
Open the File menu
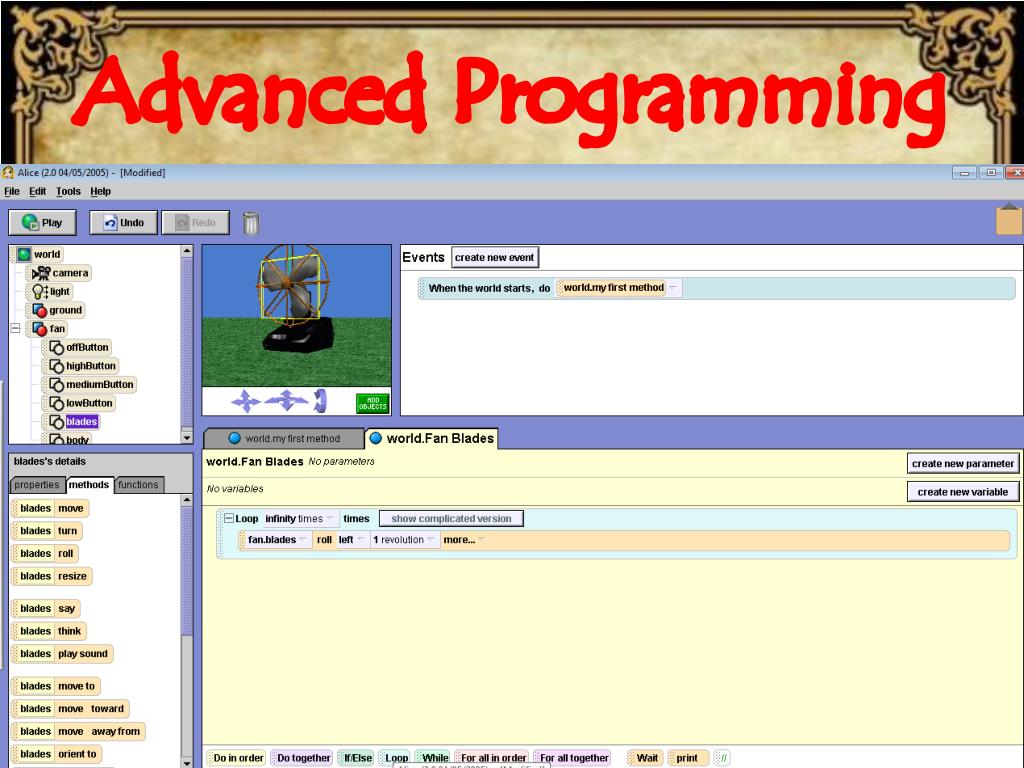pyautogui.click(x=12, y=191)
